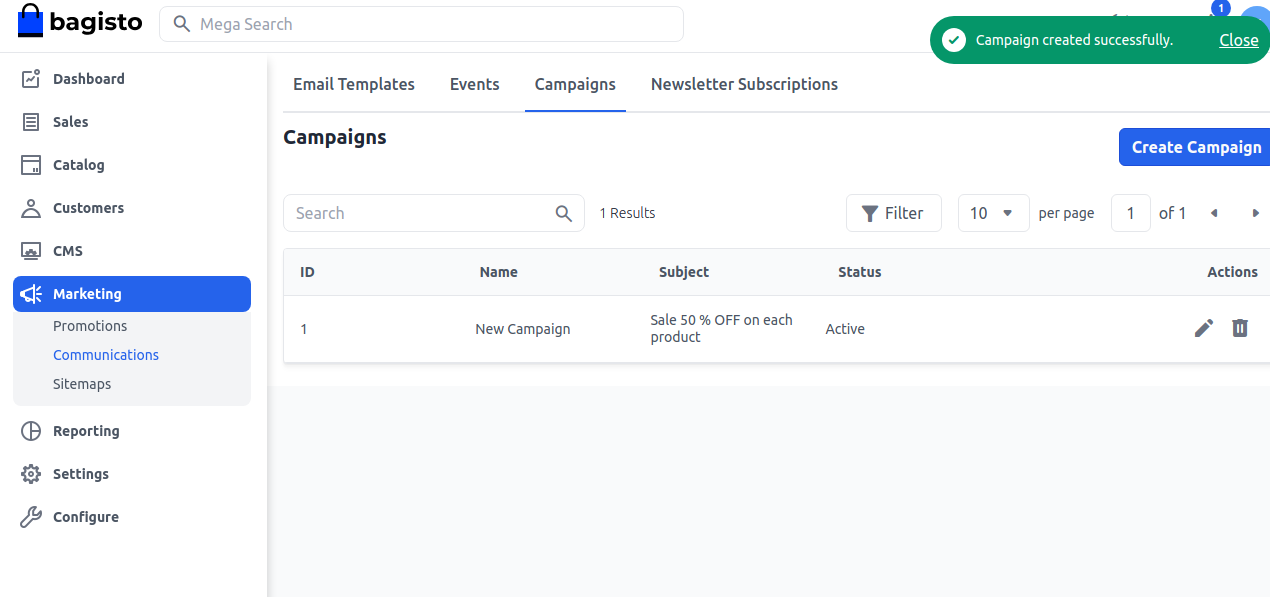Open the 10 per page dropdown
The height and width of the screenshot is (597, 1270).
[993, 213]
